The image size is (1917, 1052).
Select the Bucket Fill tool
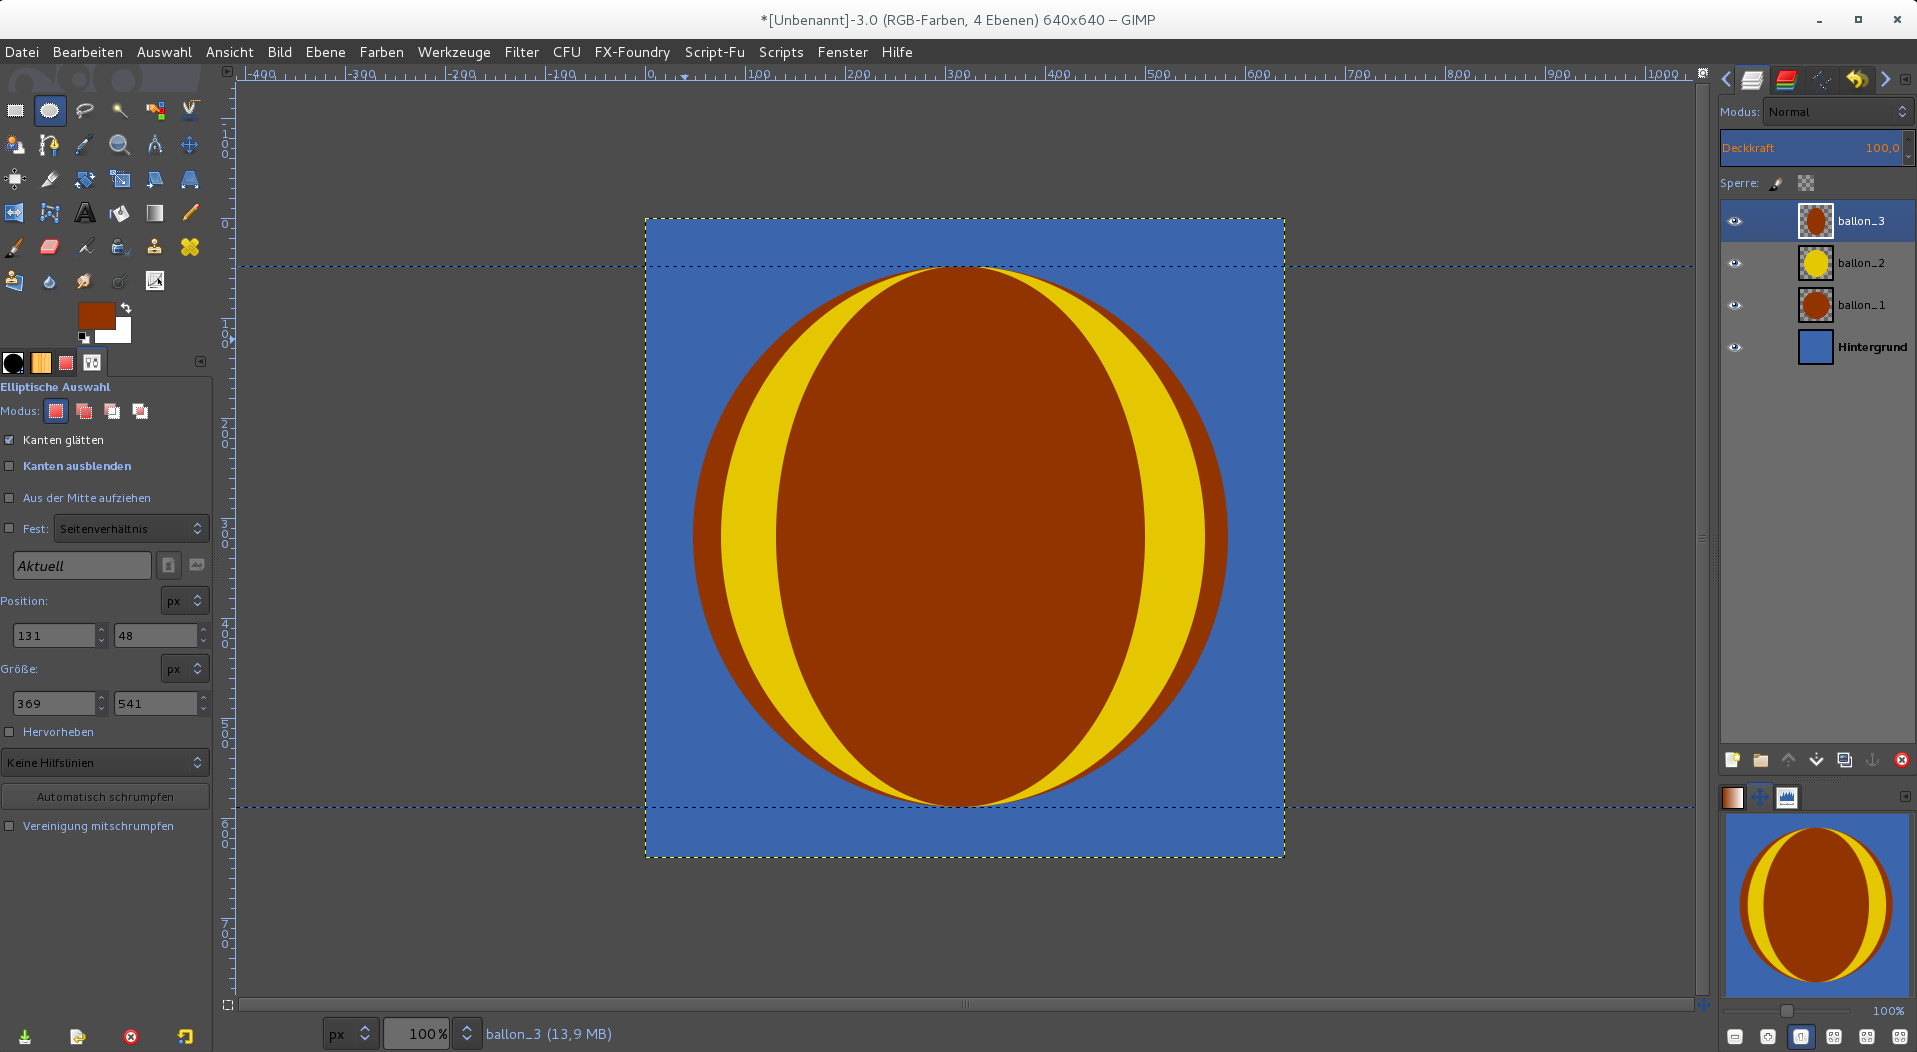pyautogui.click(x=119, y=213)
